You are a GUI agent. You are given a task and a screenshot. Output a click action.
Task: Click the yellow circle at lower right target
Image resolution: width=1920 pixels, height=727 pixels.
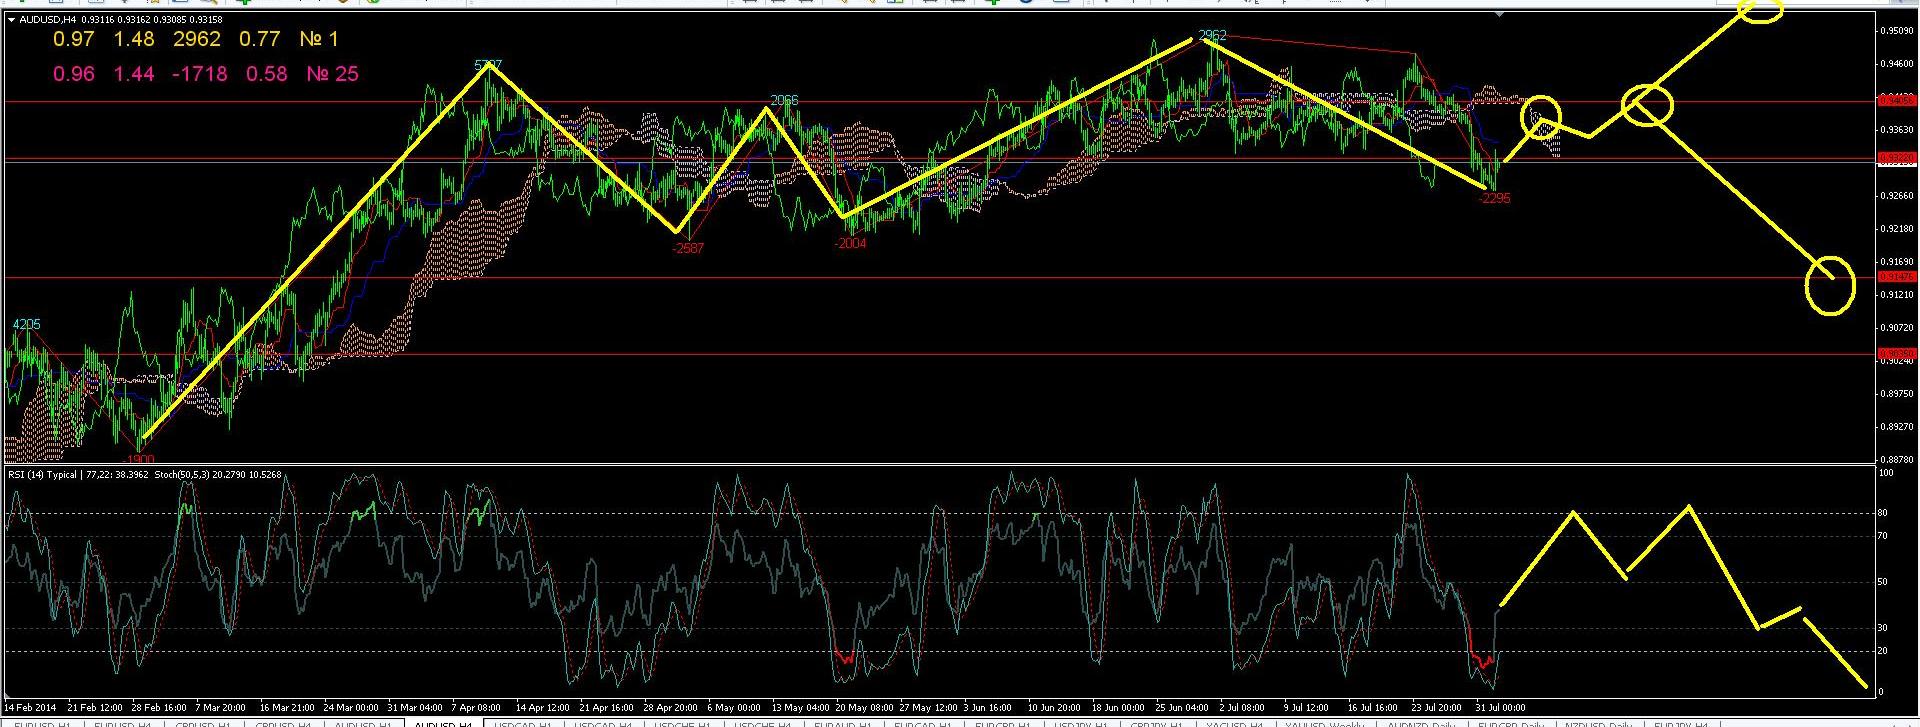point(1830,285)
